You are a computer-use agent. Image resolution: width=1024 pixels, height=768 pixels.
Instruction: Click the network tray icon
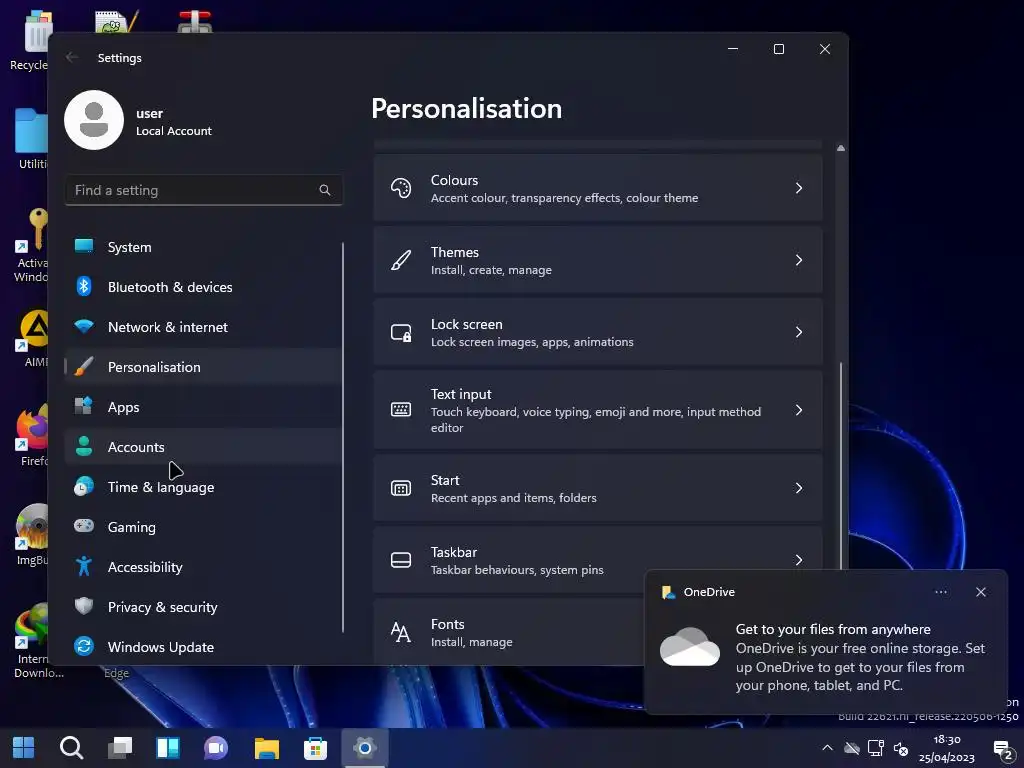(876, 748)
